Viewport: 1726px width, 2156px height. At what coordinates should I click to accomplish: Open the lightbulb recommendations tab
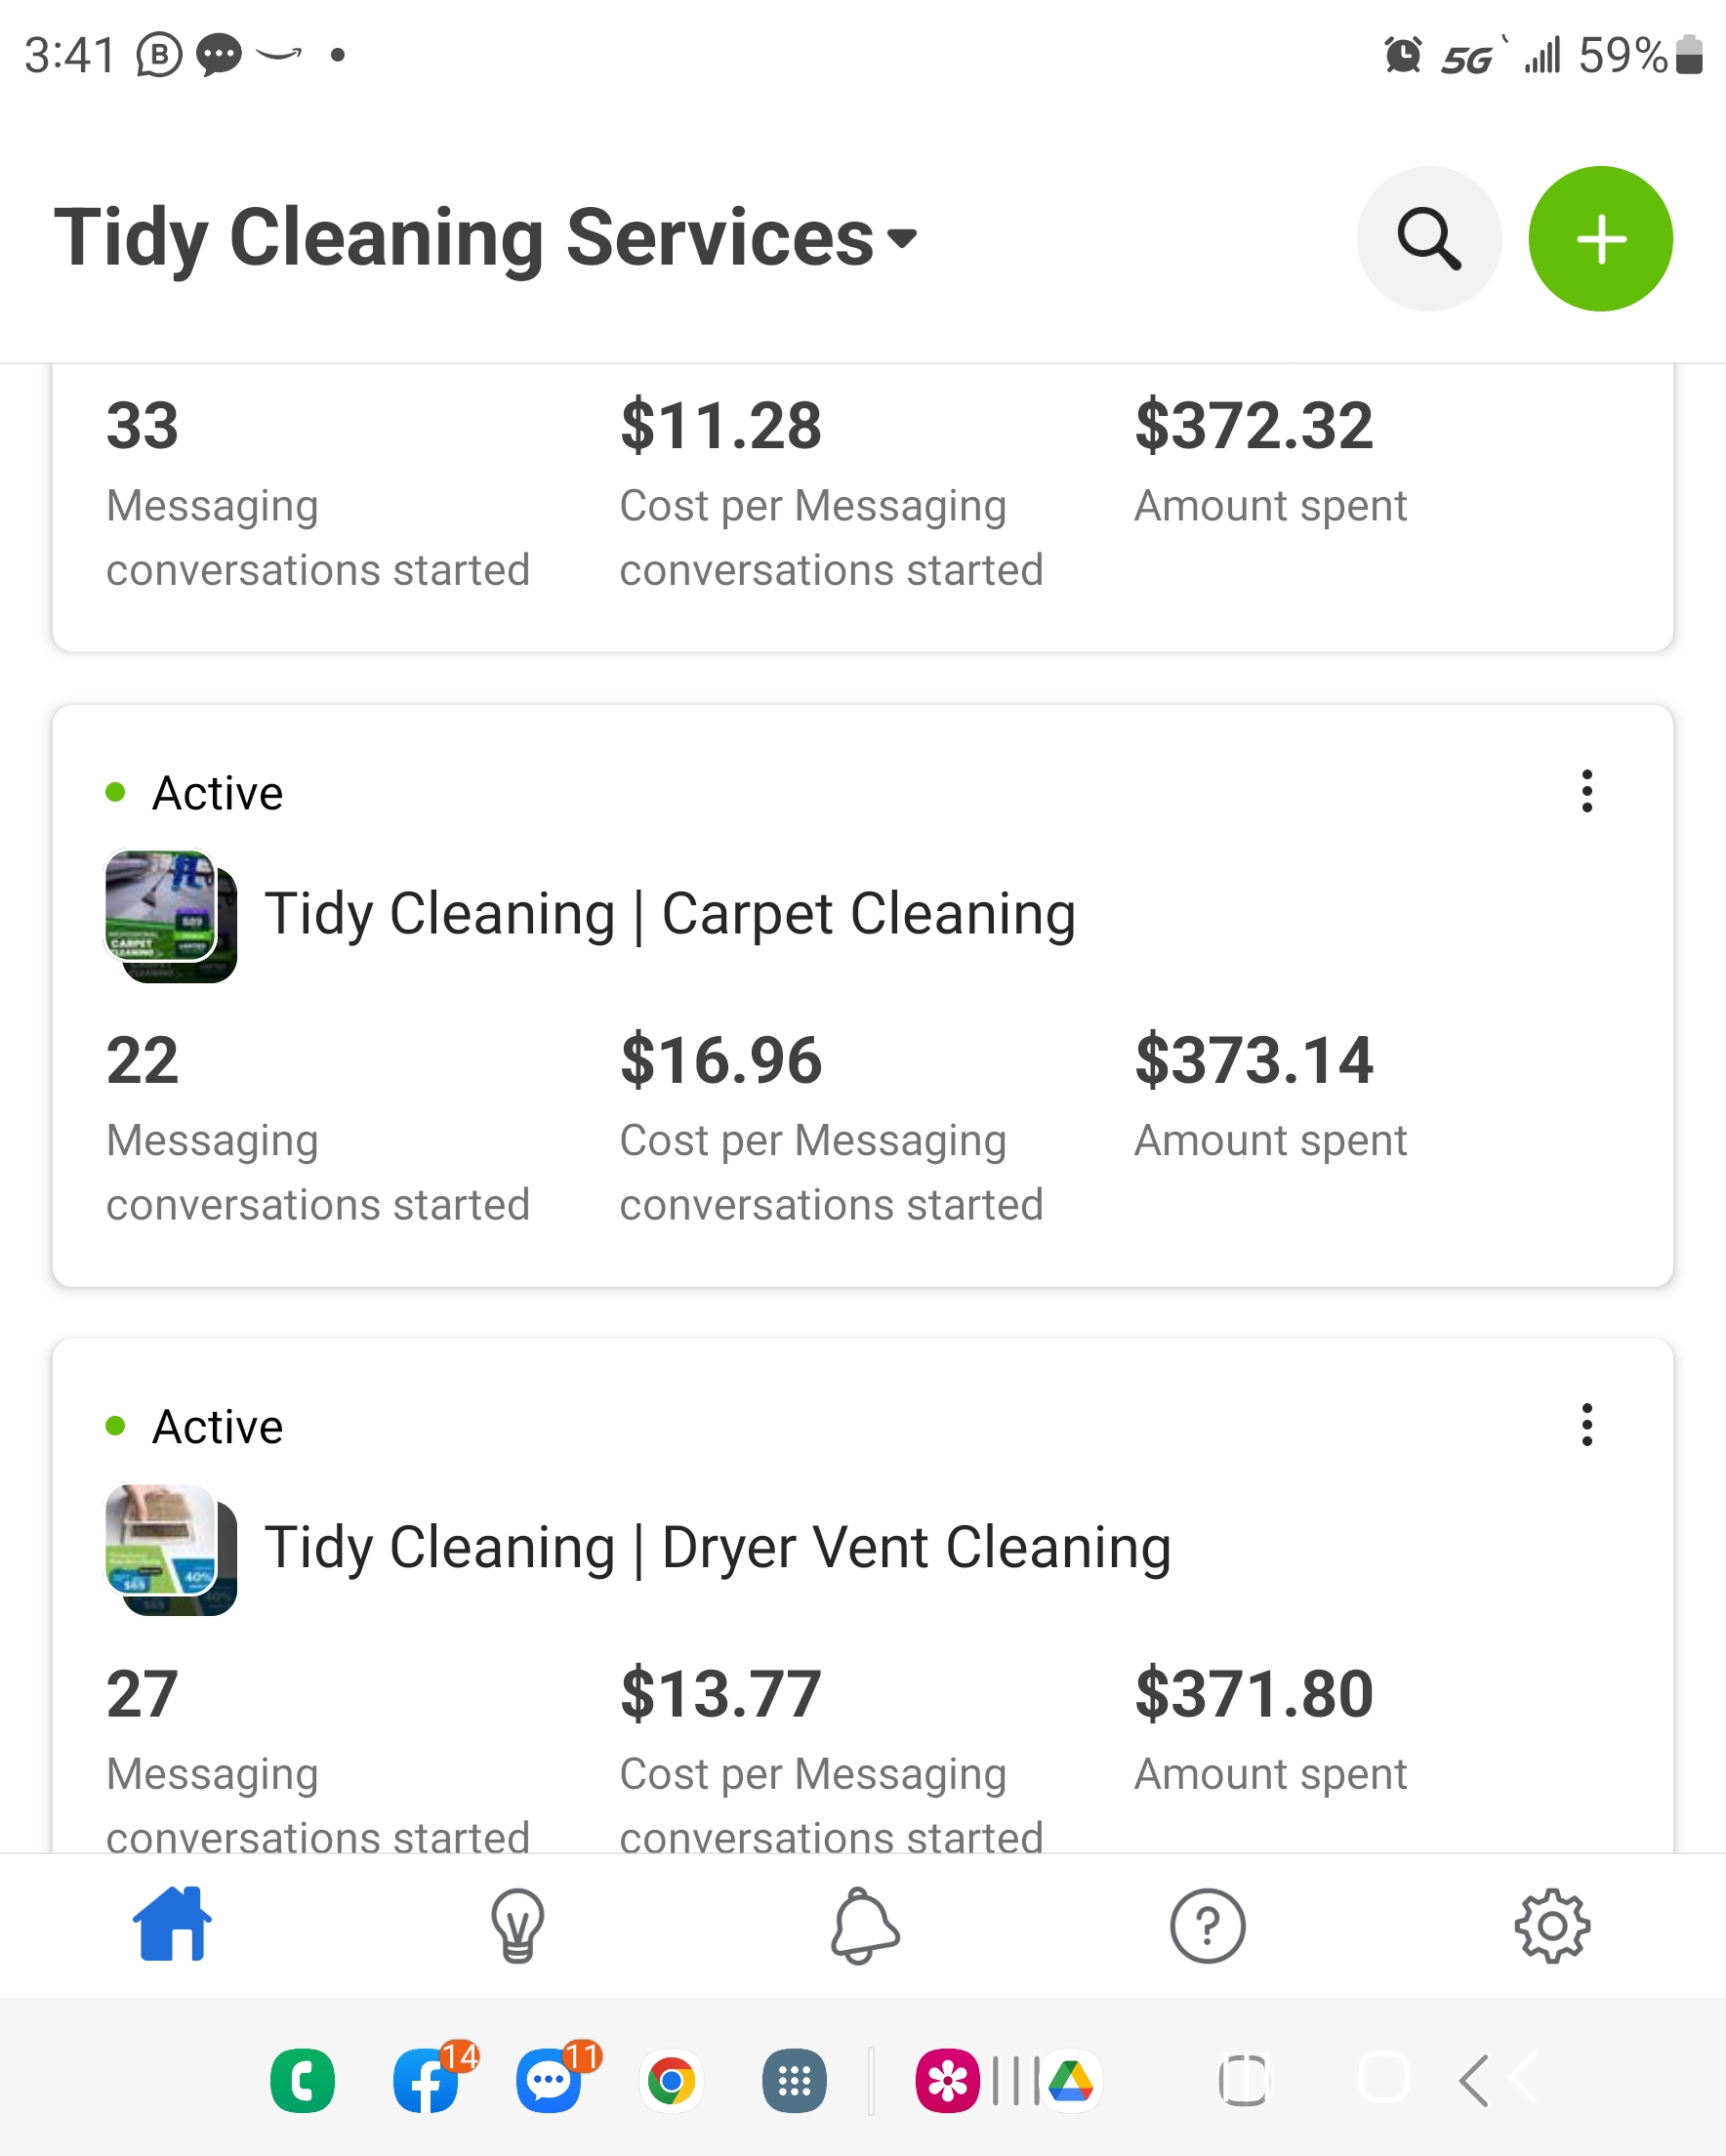(x=517, y=1925)
